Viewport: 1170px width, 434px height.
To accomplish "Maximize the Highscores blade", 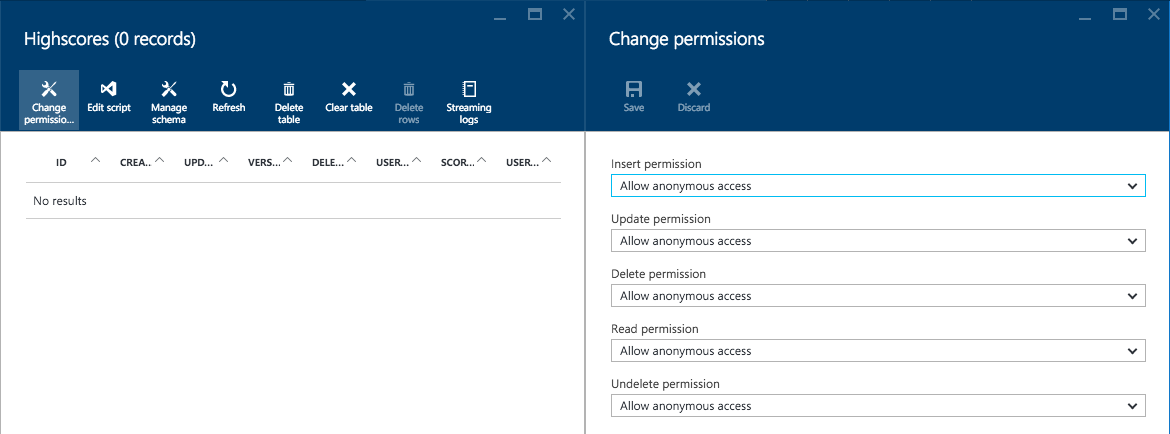I will [x=534, y=14].
